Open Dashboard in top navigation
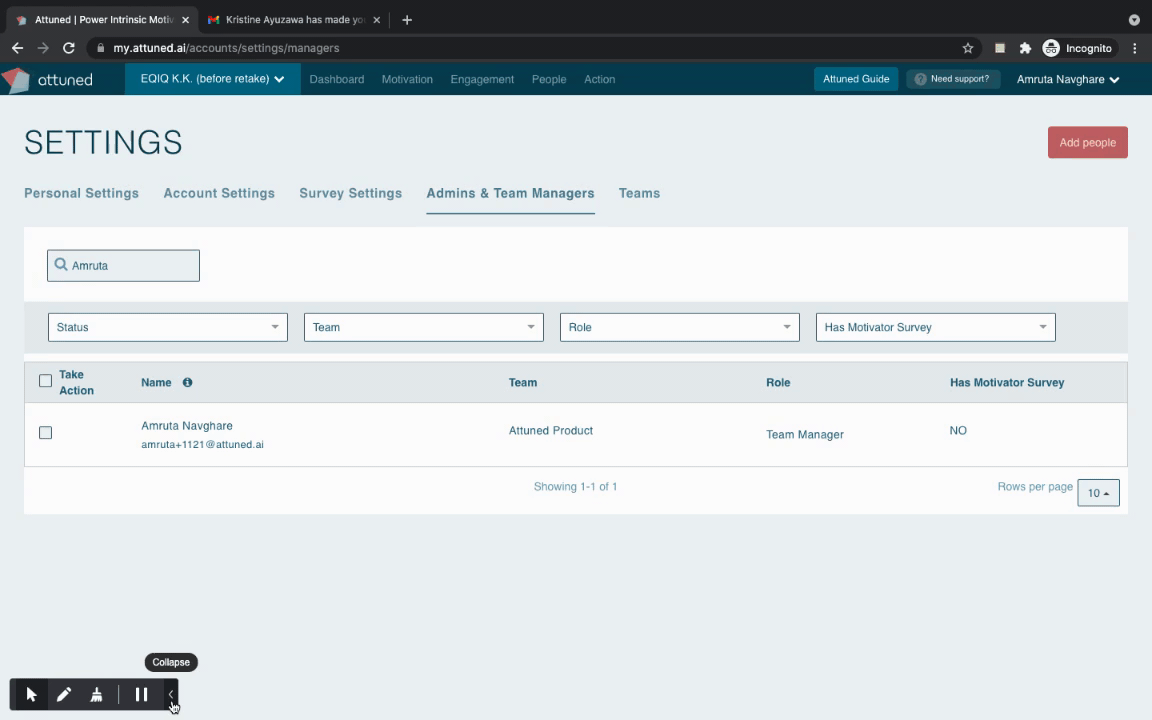This screenshot has height=720, width=1152. [x=336, y=79]
